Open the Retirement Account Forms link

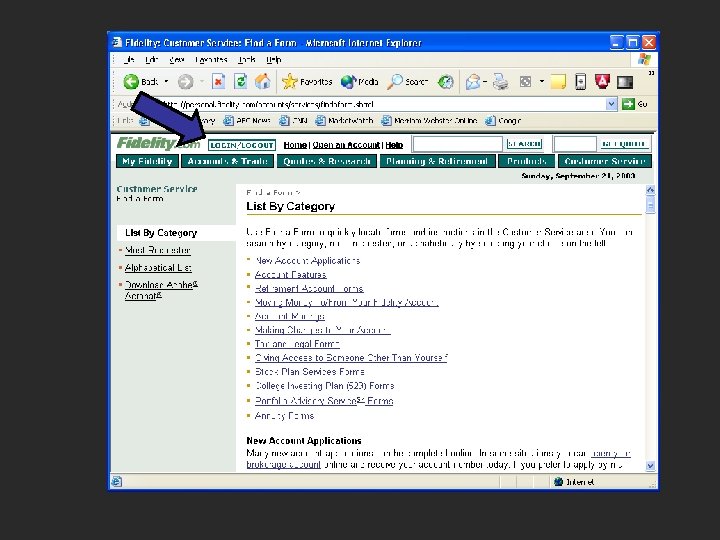click(309, 289)
